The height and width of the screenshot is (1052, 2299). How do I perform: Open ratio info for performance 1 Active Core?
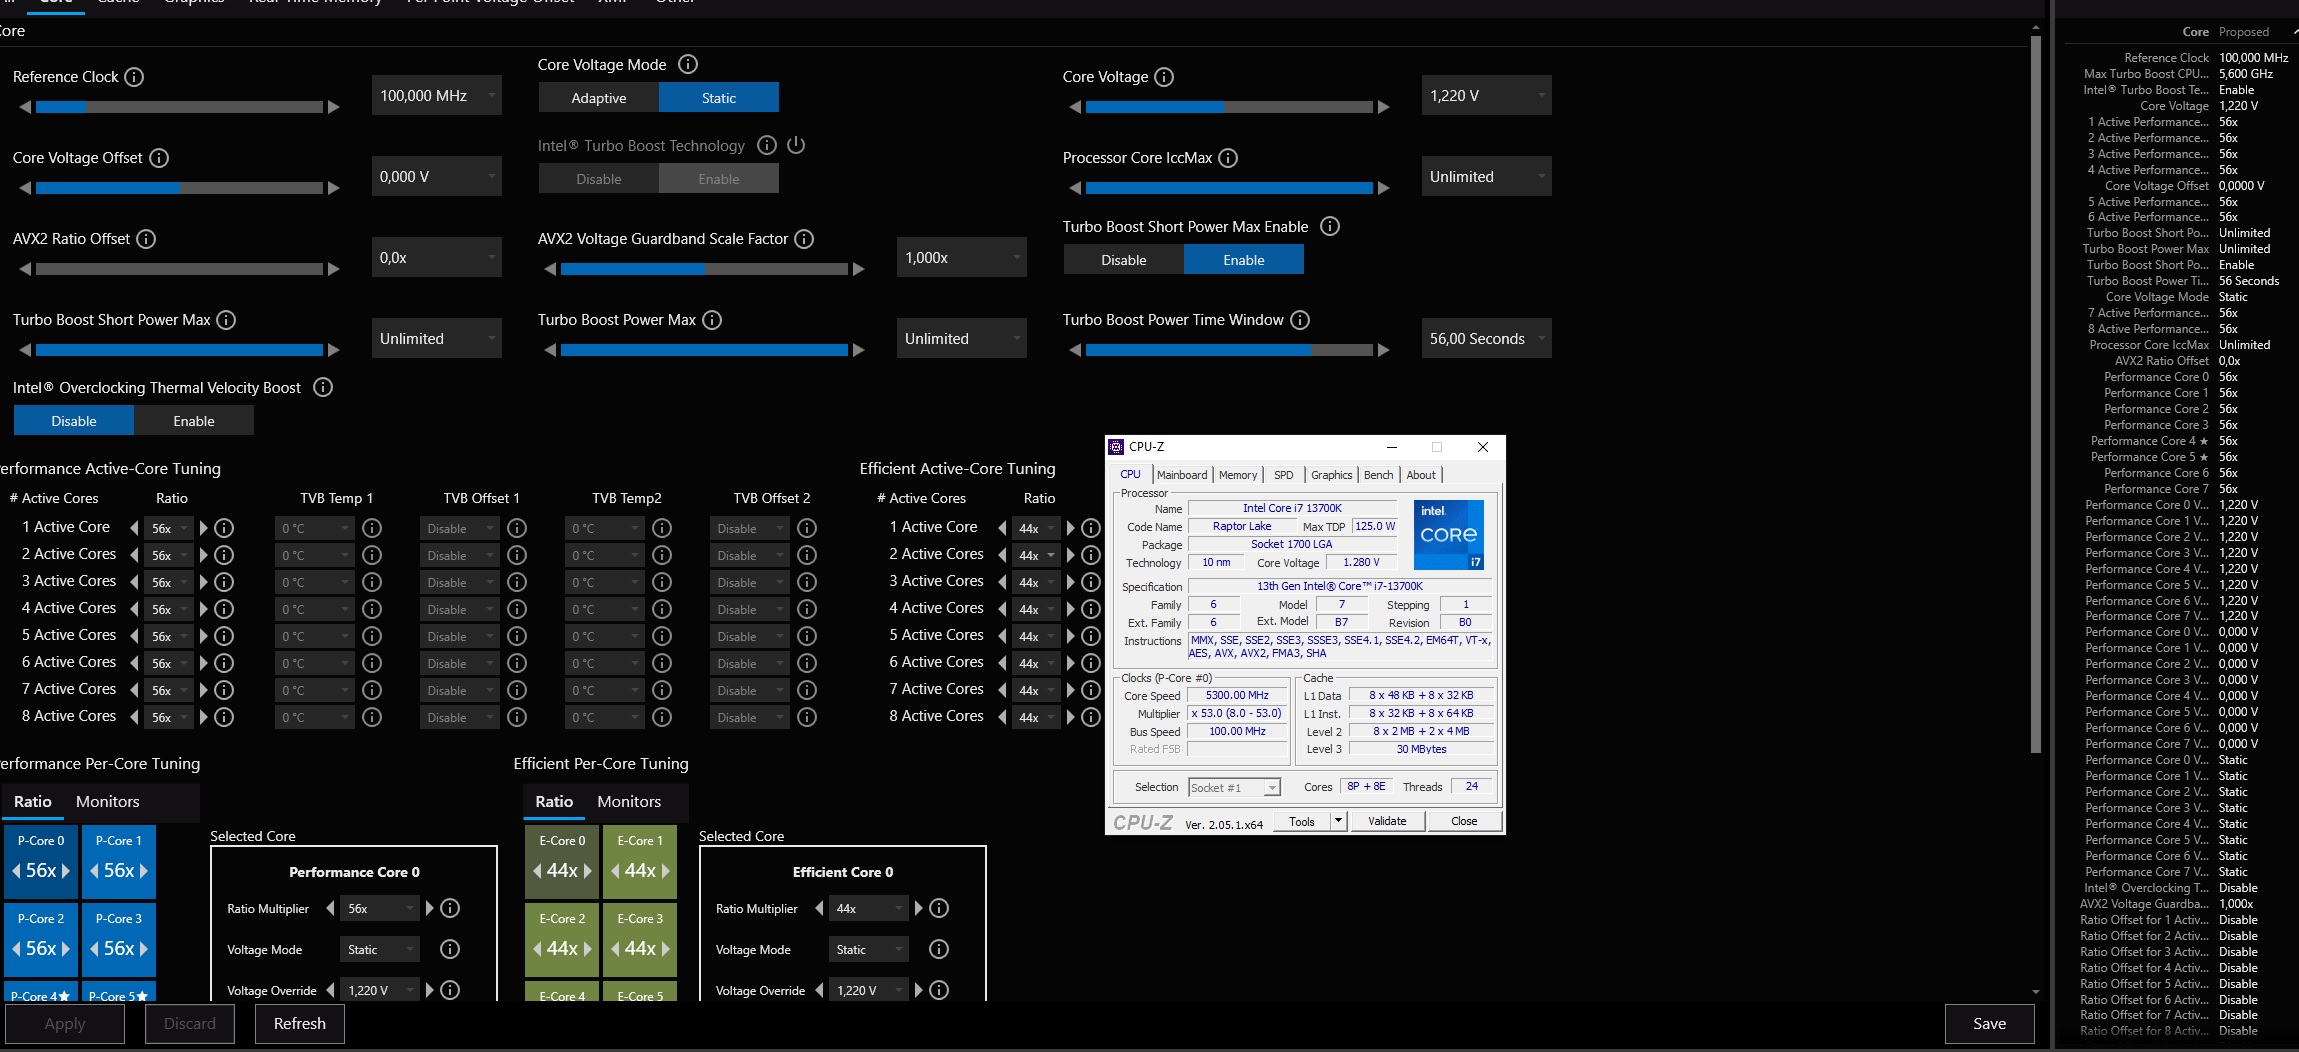coord(224,528)
